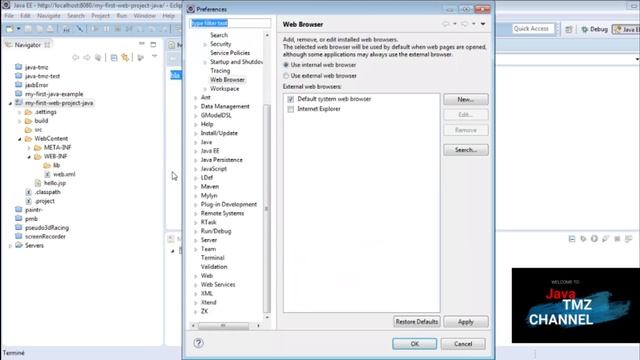Screen dimensions: 640x360
Task: Toggle Default system web browser checkbox
Action: click(291, 99)
